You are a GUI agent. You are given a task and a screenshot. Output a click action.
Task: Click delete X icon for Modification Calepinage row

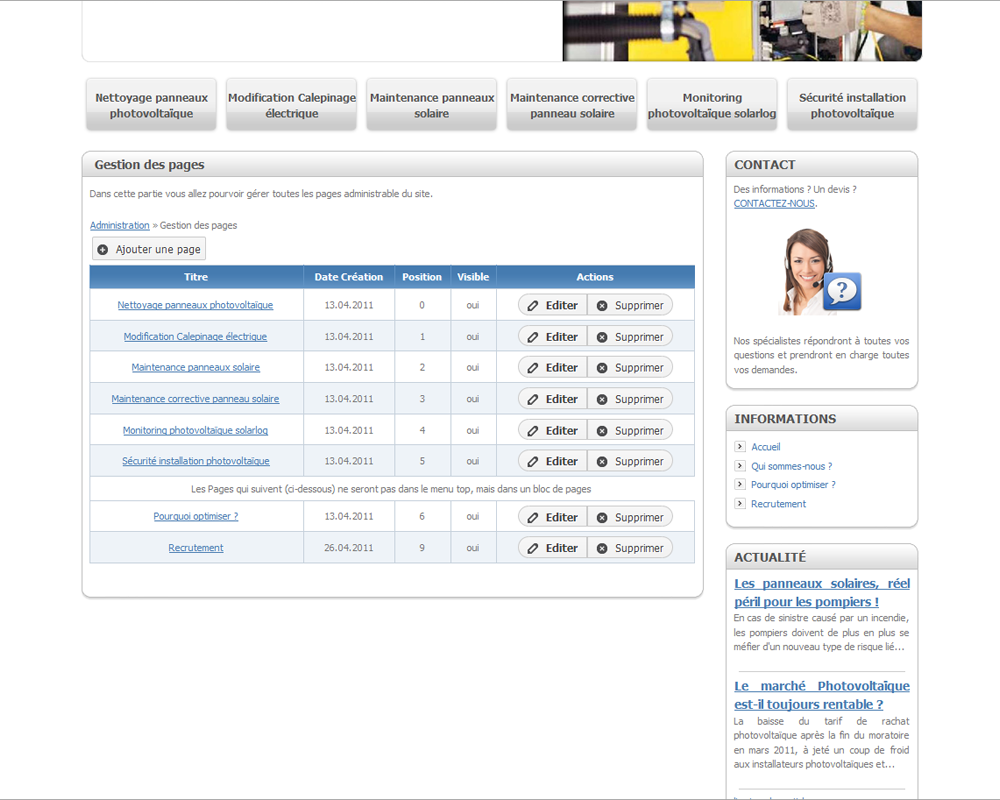[602, 337]
